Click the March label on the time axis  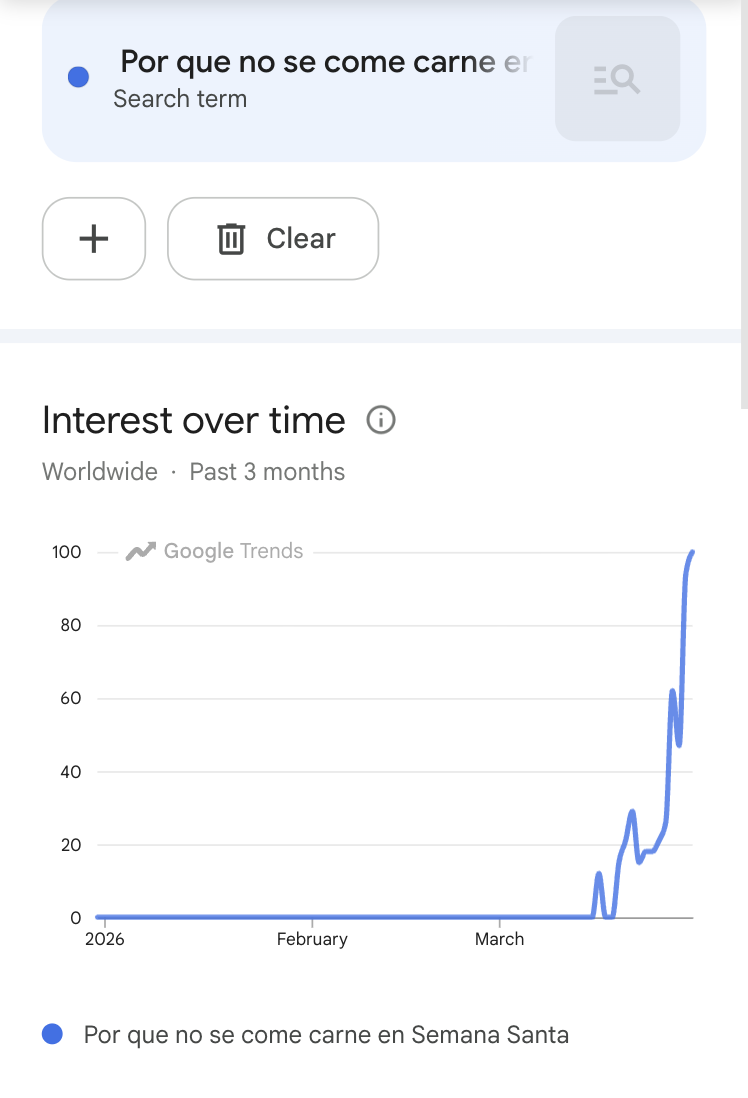pyautogui.click(x=499, y=939)
